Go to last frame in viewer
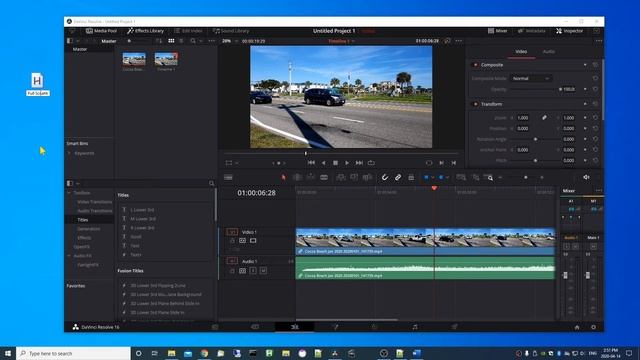The height and width of the screenshot is (360, 640). click(x=359, y=163)
